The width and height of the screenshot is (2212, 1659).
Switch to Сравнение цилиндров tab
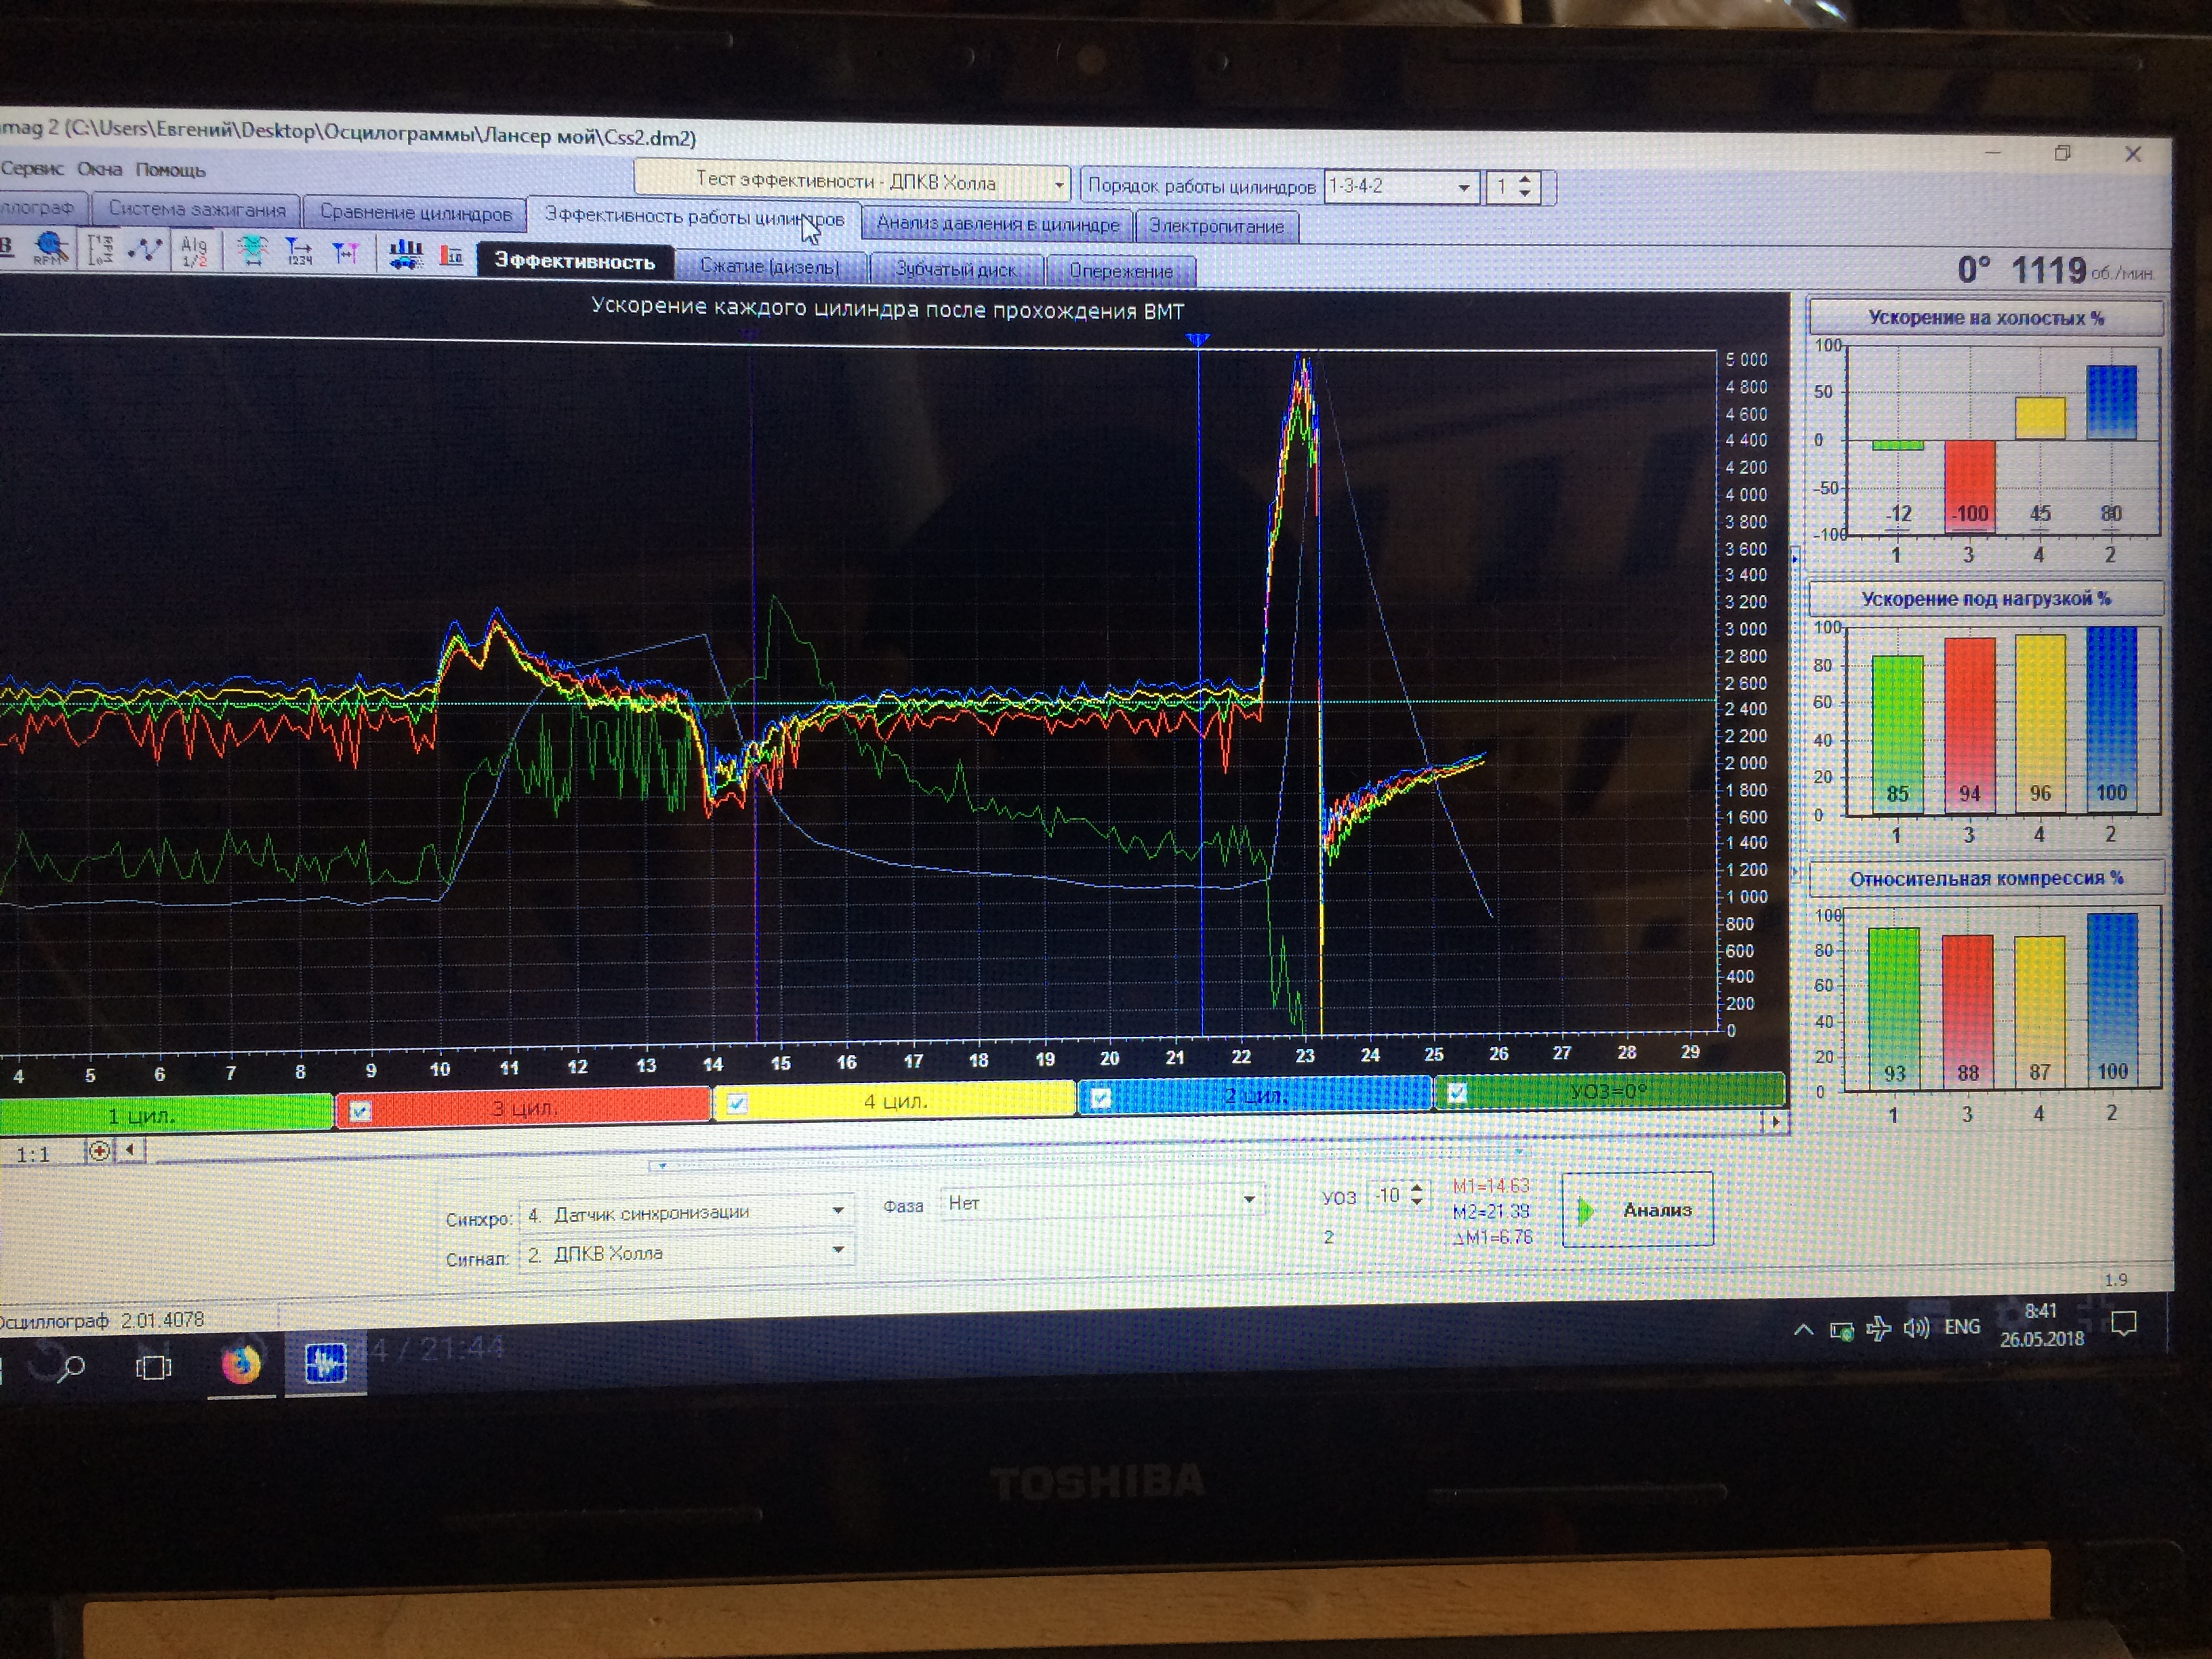(x=415, y=213)
